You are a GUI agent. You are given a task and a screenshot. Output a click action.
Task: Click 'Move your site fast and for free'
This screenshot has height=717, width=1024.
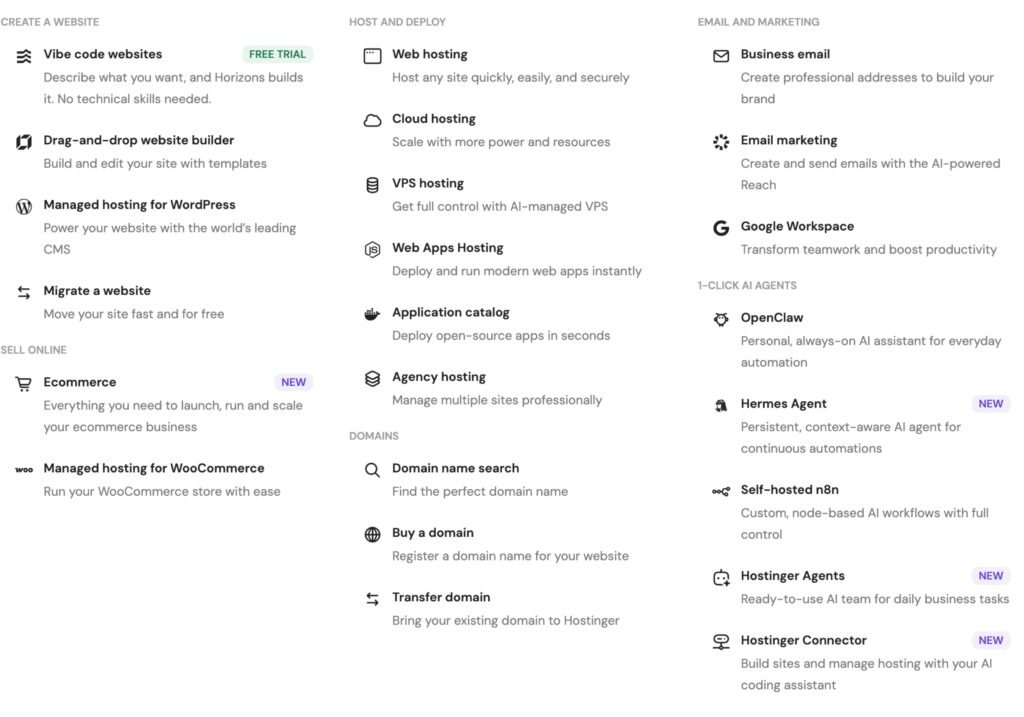pos(133,314)
